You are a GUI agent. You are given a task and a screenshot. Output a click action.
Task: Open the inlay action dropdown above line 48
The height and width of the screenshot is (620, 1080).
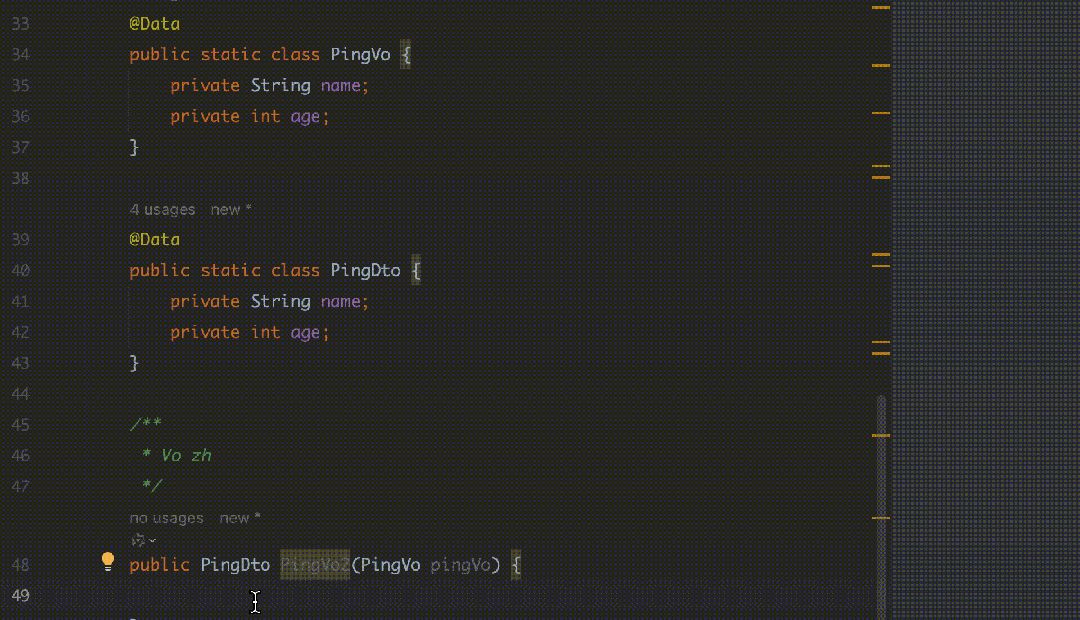tap(143, 540)
